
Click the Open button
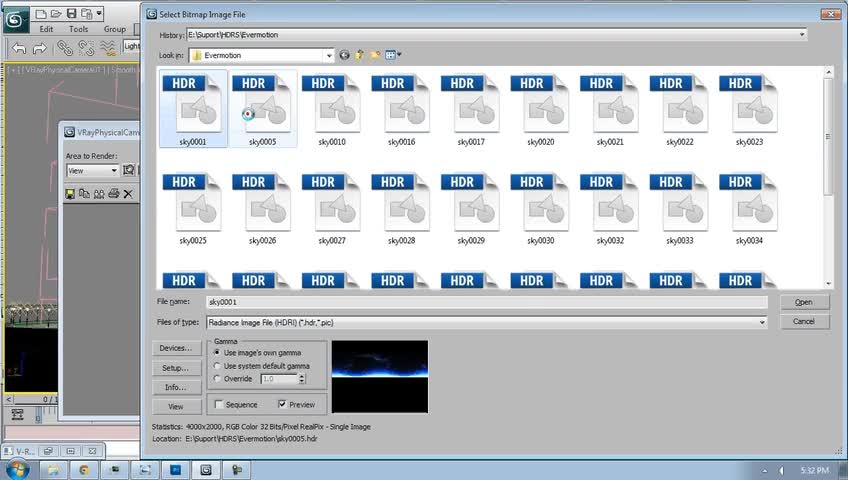click(804, 302)
